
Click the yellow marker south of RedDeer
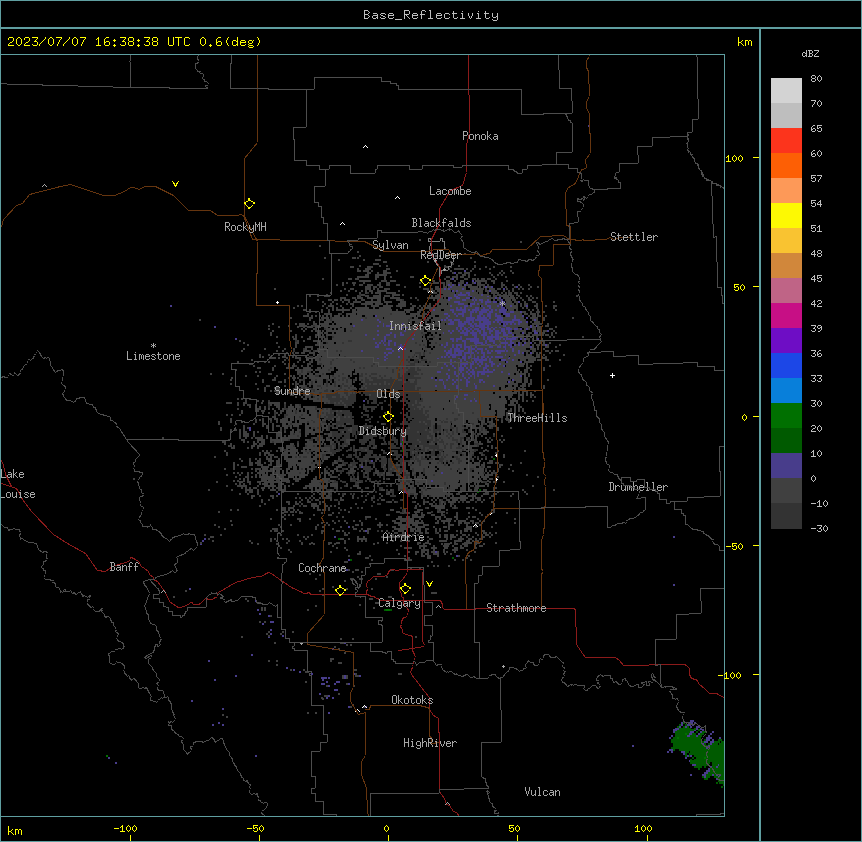pyautogui.click(x=426, y=281)
